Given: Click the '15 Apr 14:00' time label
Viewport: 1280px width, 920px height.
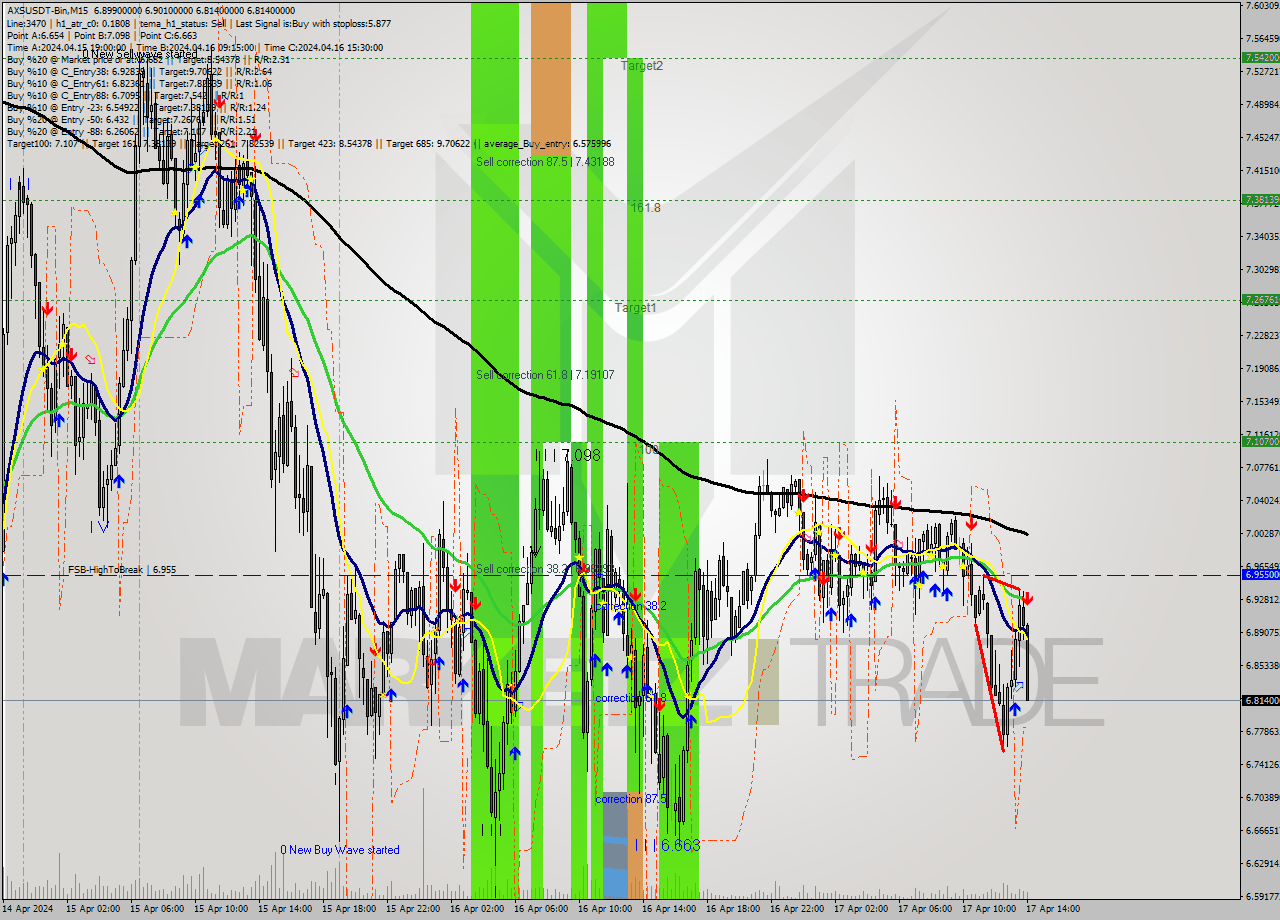Looking at the screenshot, I should (285, 909).
